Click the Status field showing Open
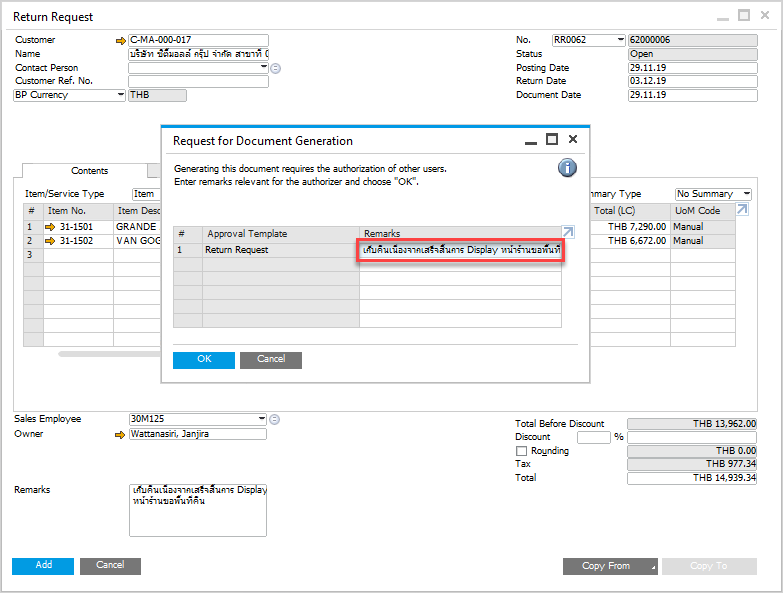Viewport: 783px width, 593px height. (693, 54)
